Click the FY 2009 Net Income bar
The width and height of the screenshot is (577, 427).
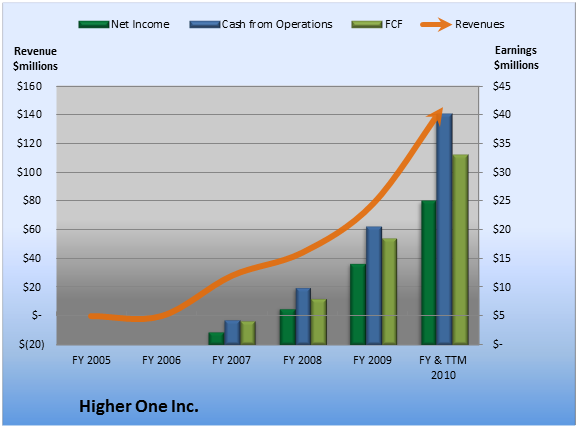(x=358, y=304)
